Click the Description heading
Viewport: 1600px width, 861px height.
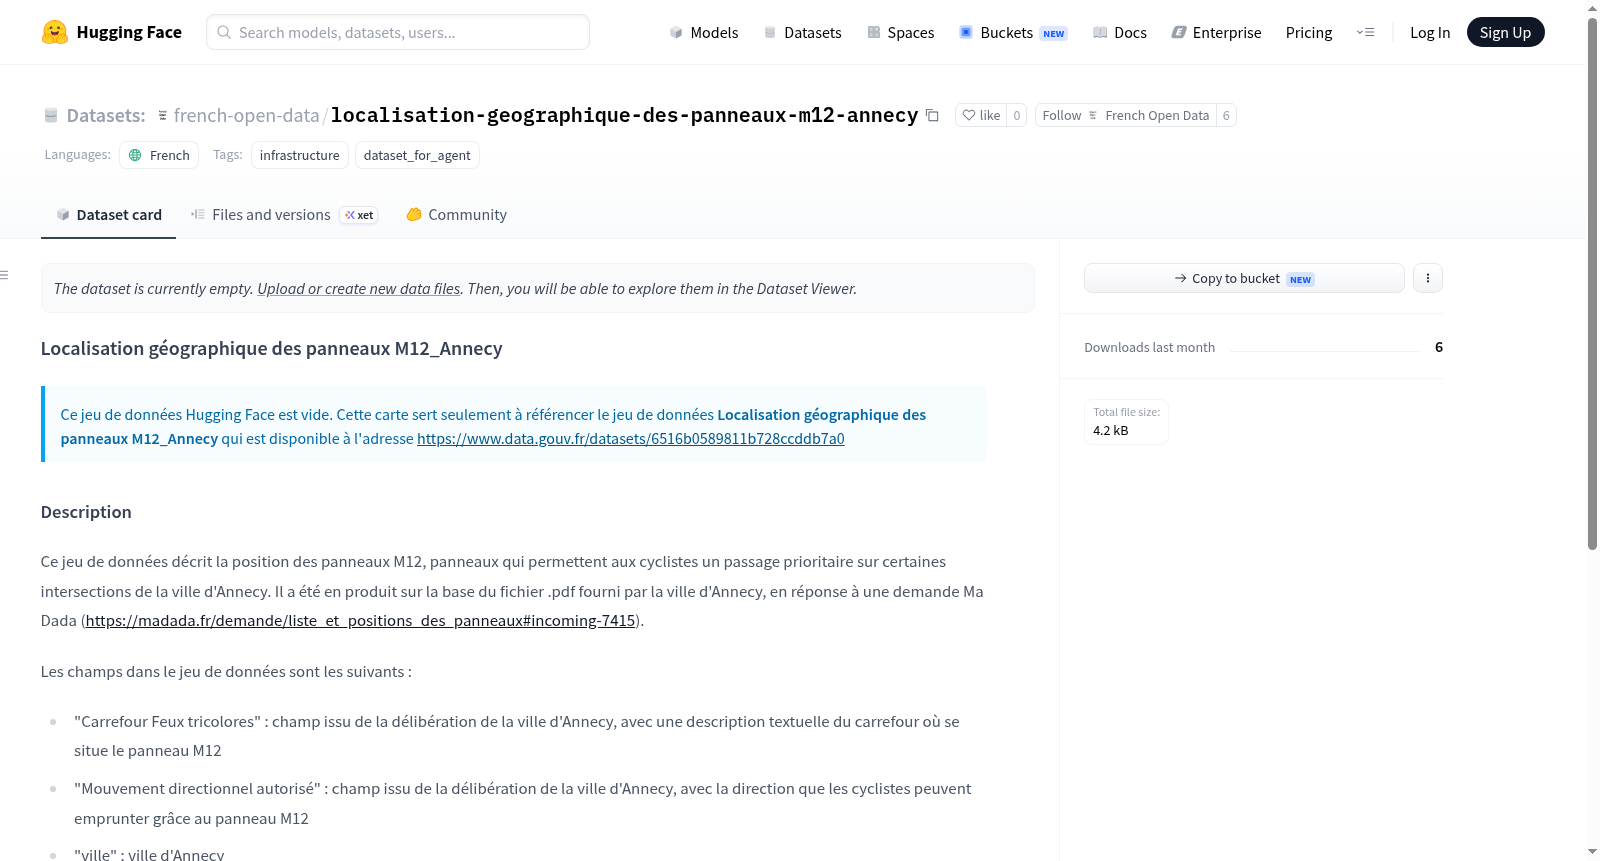(x=86, y=512)
